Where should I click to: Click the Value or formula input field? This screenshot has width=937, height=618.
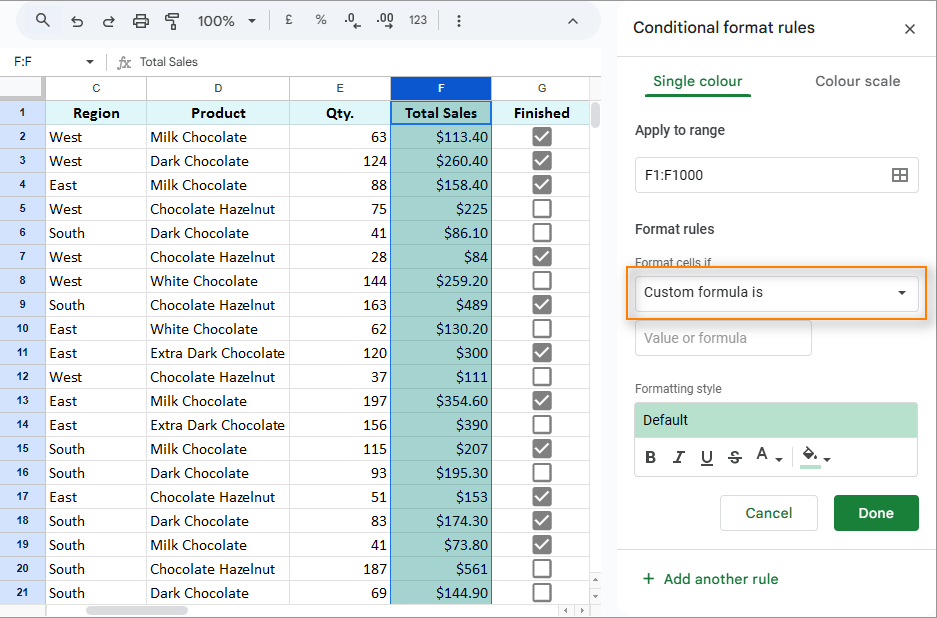coord(722,338)
